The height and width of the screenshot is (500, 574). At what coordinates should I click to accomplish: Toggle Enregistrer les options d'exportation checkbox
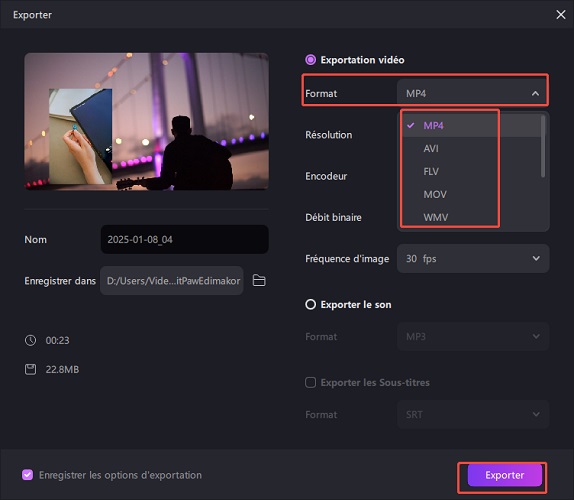click(27, 475)
